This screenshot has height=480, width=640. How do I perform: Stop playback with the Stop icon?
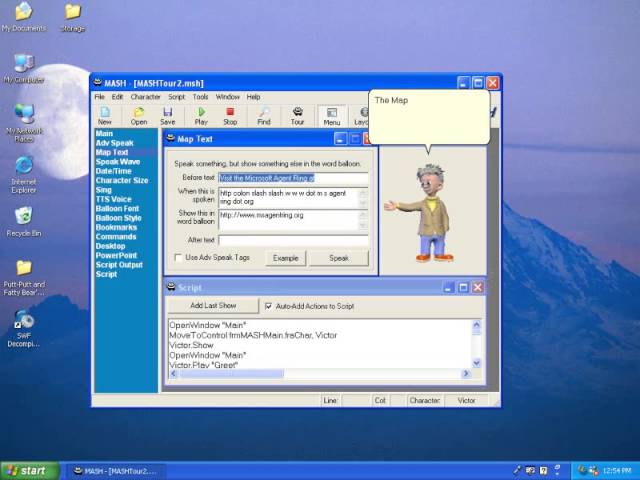230,115
